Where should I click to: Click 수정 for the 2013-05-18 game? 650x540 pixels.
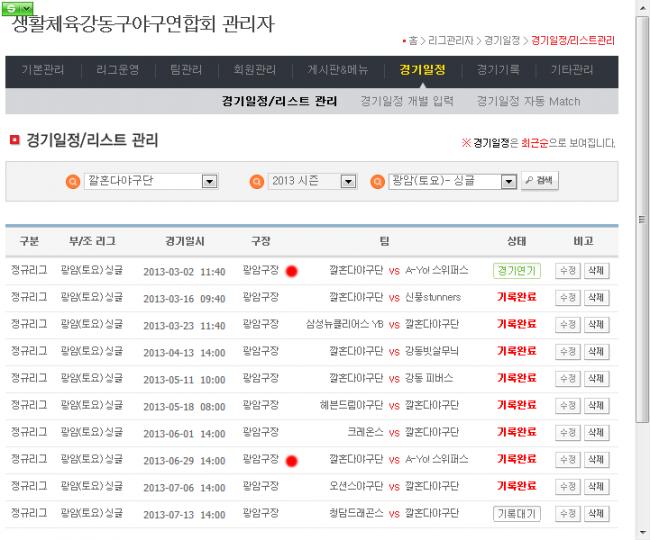click(x=568, y=405)
